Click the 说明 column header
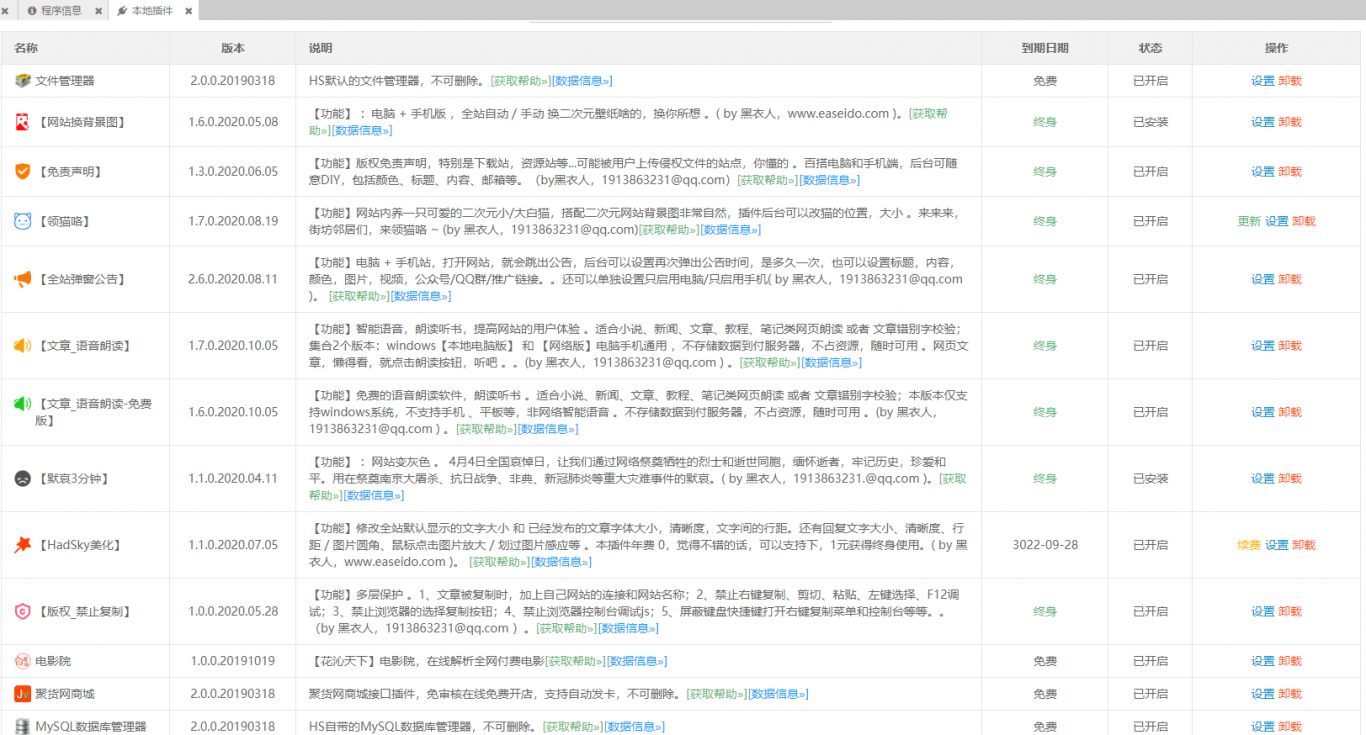Viewport: 1366px width, 735px height. (x=321, y=48)
